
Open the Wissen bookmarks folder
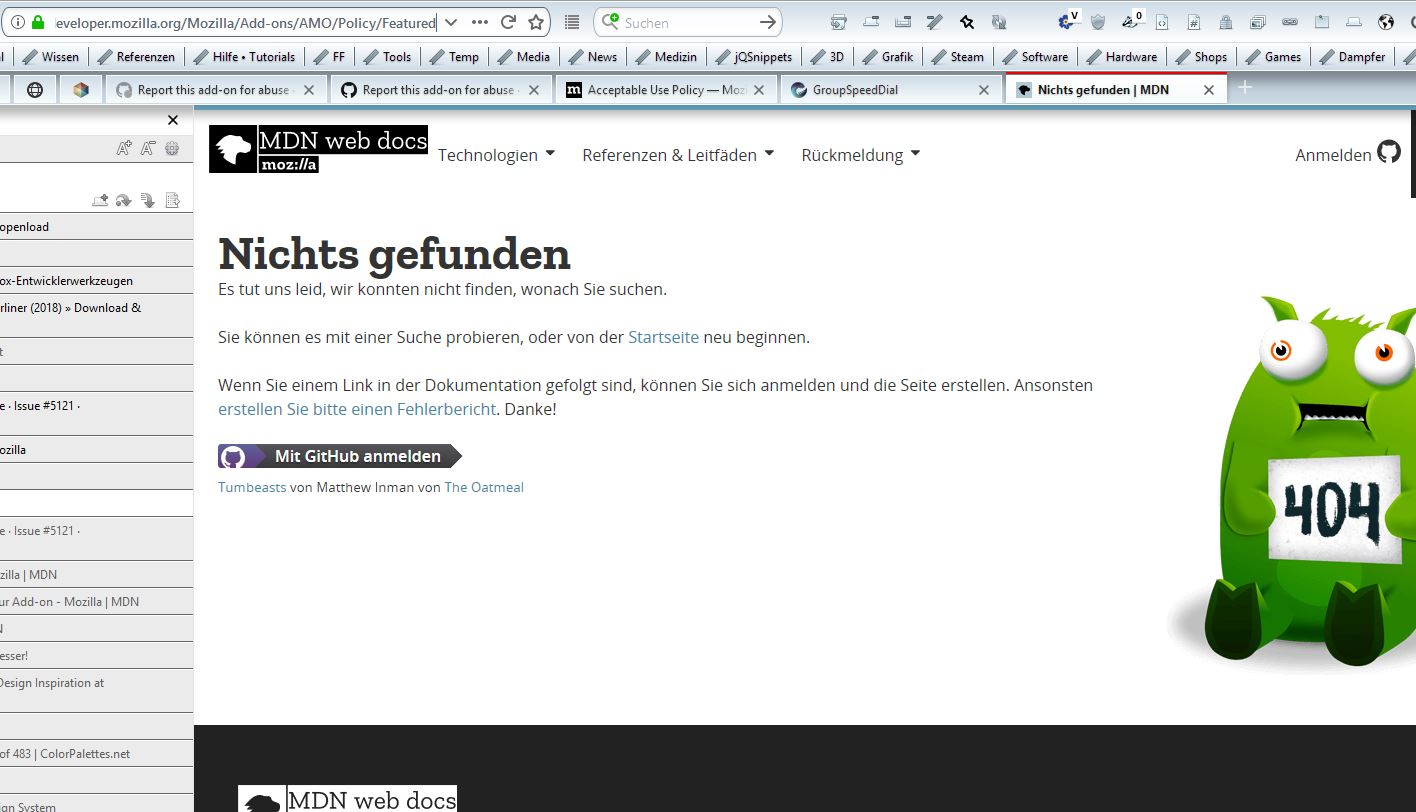pos(50,57)
